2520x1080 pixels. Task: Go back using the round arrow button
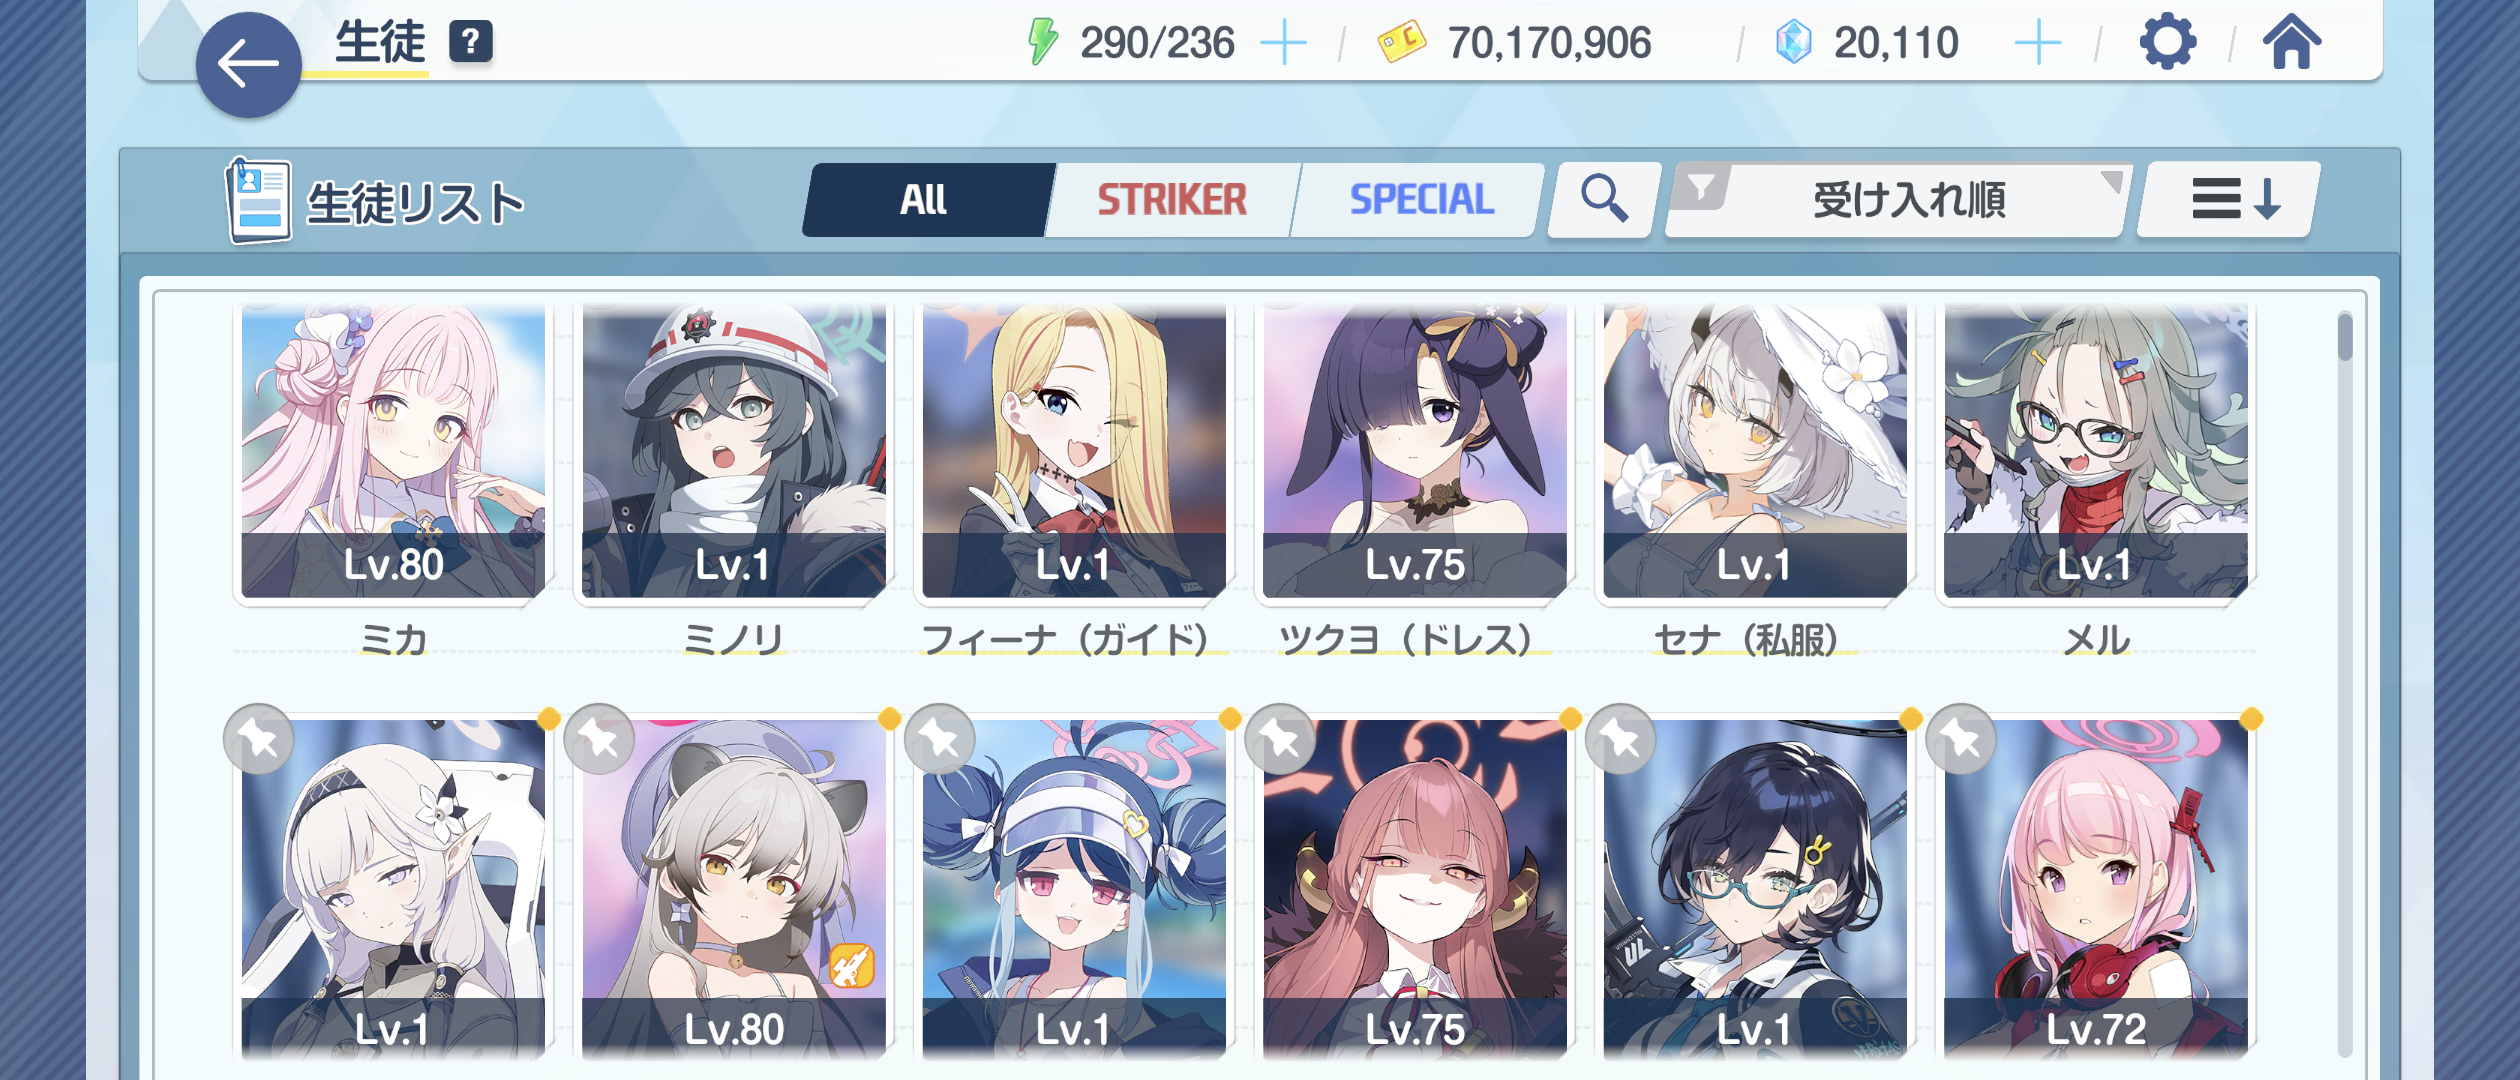(248, 65)
